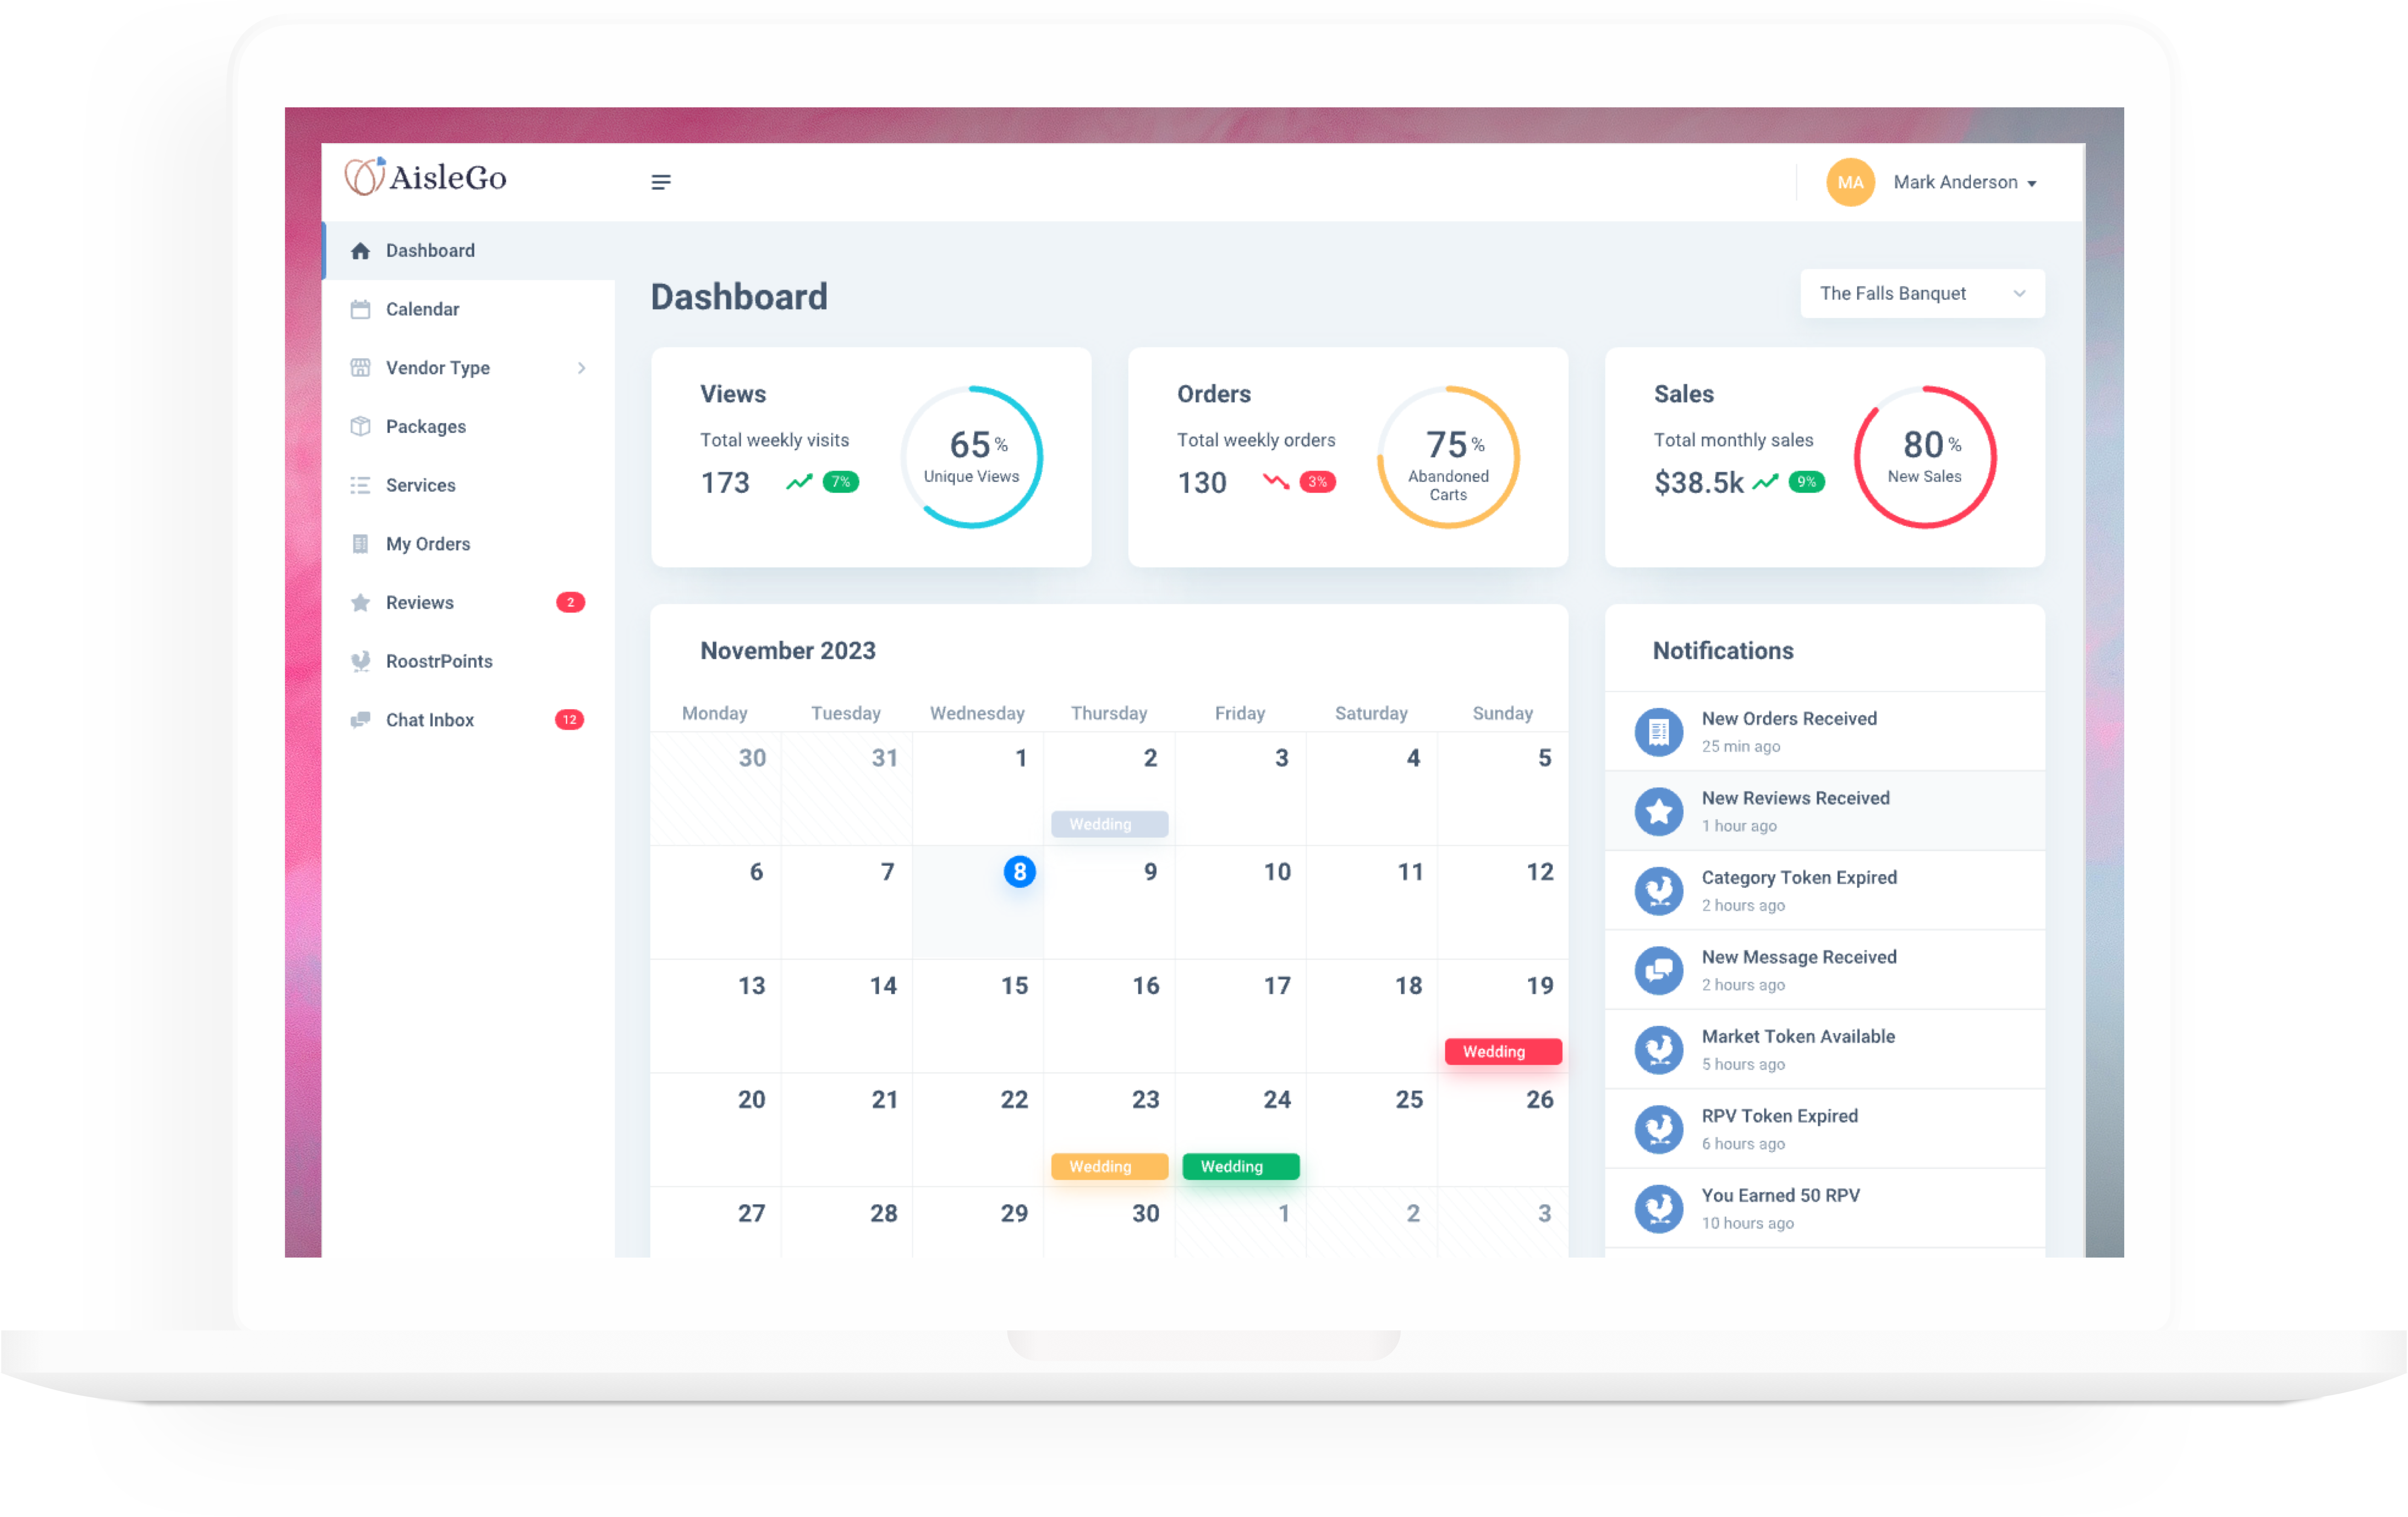Viewport: 2408px width, 1517px height.
Task: Click the RoostrPoints rooster icon
Action: (x=361, y=661)
